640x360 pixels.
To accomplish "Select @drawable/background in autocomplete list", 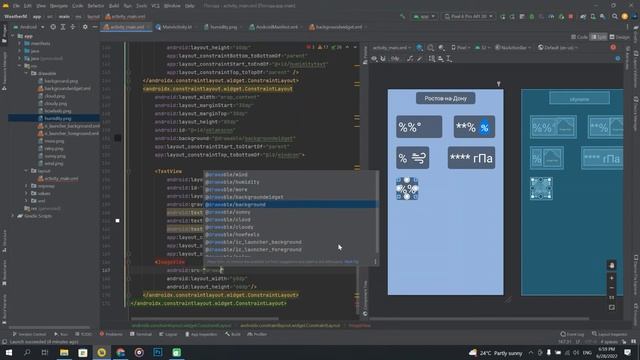I will click(x=291, y=204).
